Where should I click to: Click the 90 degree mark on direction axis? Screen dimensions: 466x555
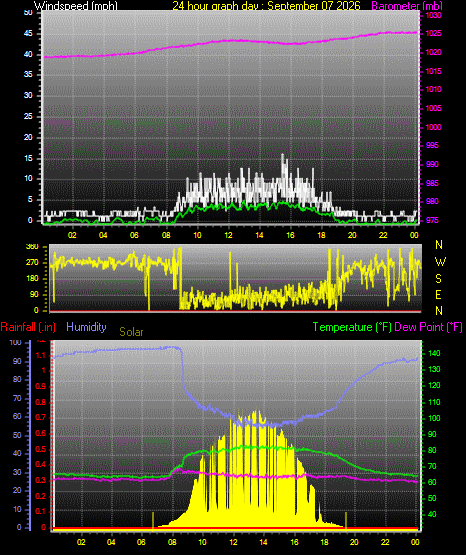tap(34, 294)
